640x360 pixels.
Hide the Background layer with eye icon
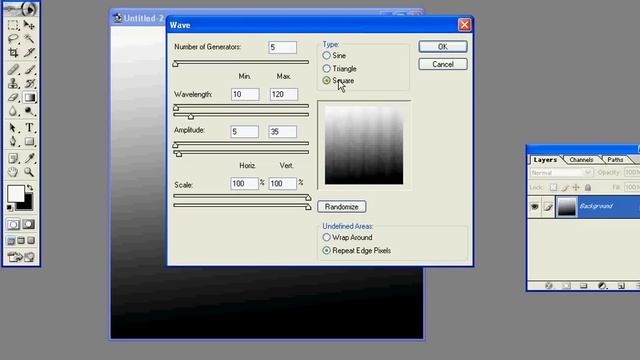[x=534, y=207]
